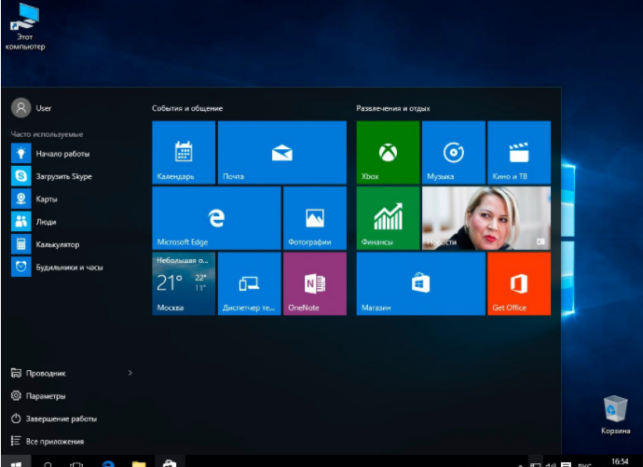Expand the Проводник submenu arrow
Image resolution: width=643 pixels, height=467 pixels.
(130, 373)
